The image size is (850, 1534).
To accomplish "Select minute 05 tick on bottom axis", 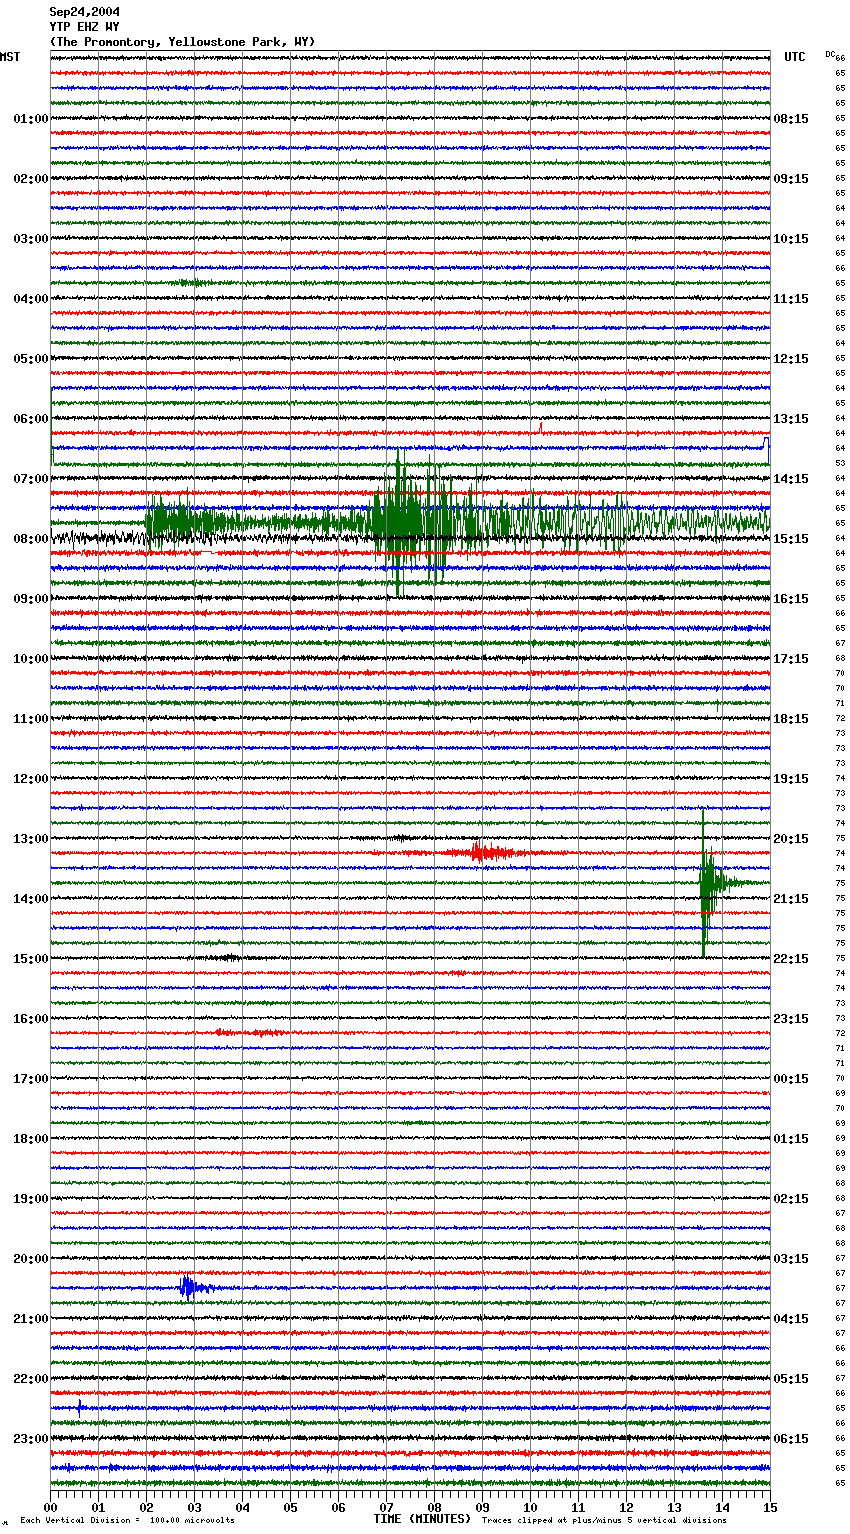I will point(290,1507).
